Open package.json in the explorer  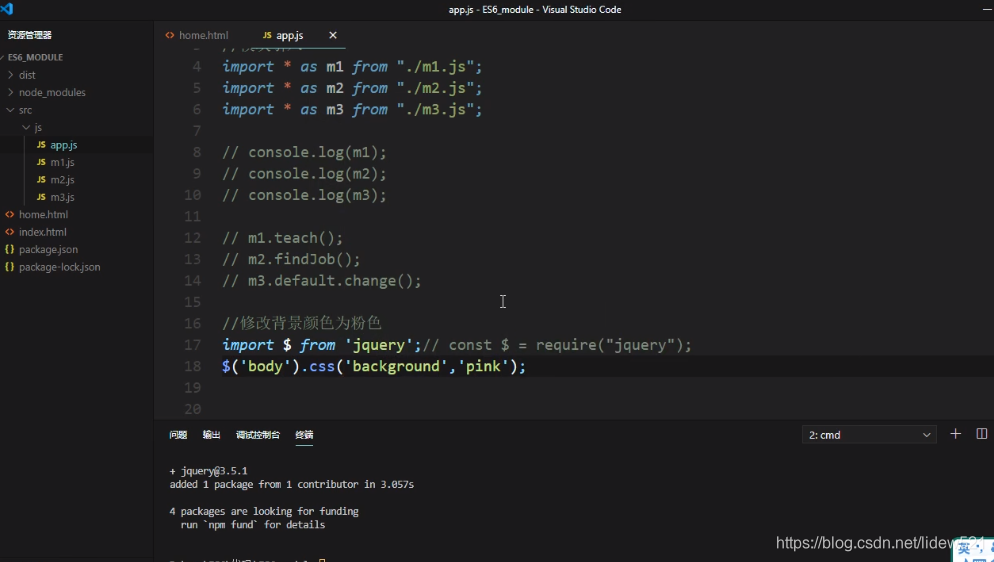(48, 250)
